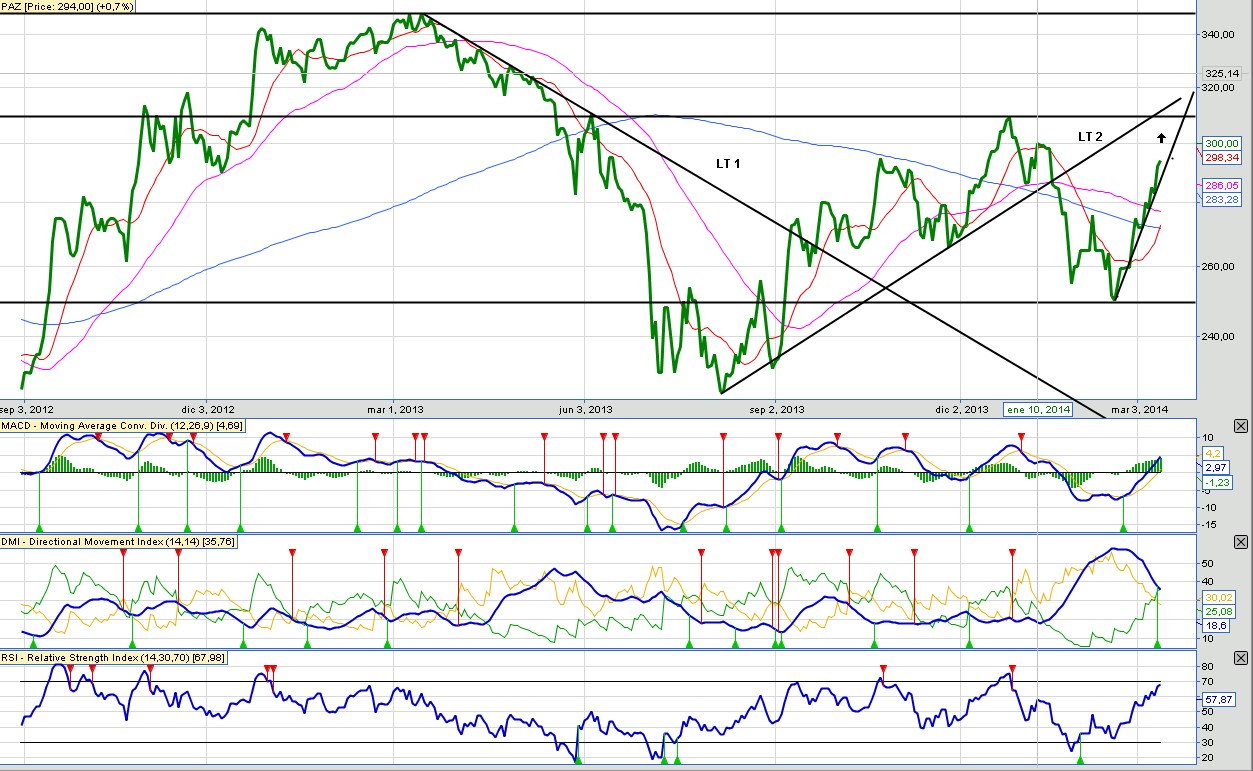Click the PAZ price title label
Image resolution: width=1253 pixels, height=771 pixels.
point(69,6)
